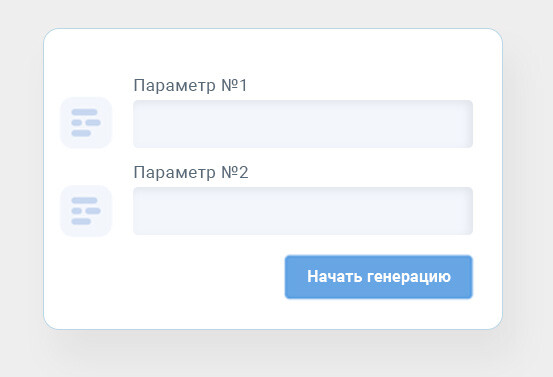The image size is (553, 377).
Task: Tap the second parameter's rounded square icon
Action: pyautogui.click(x=86, y=211)
